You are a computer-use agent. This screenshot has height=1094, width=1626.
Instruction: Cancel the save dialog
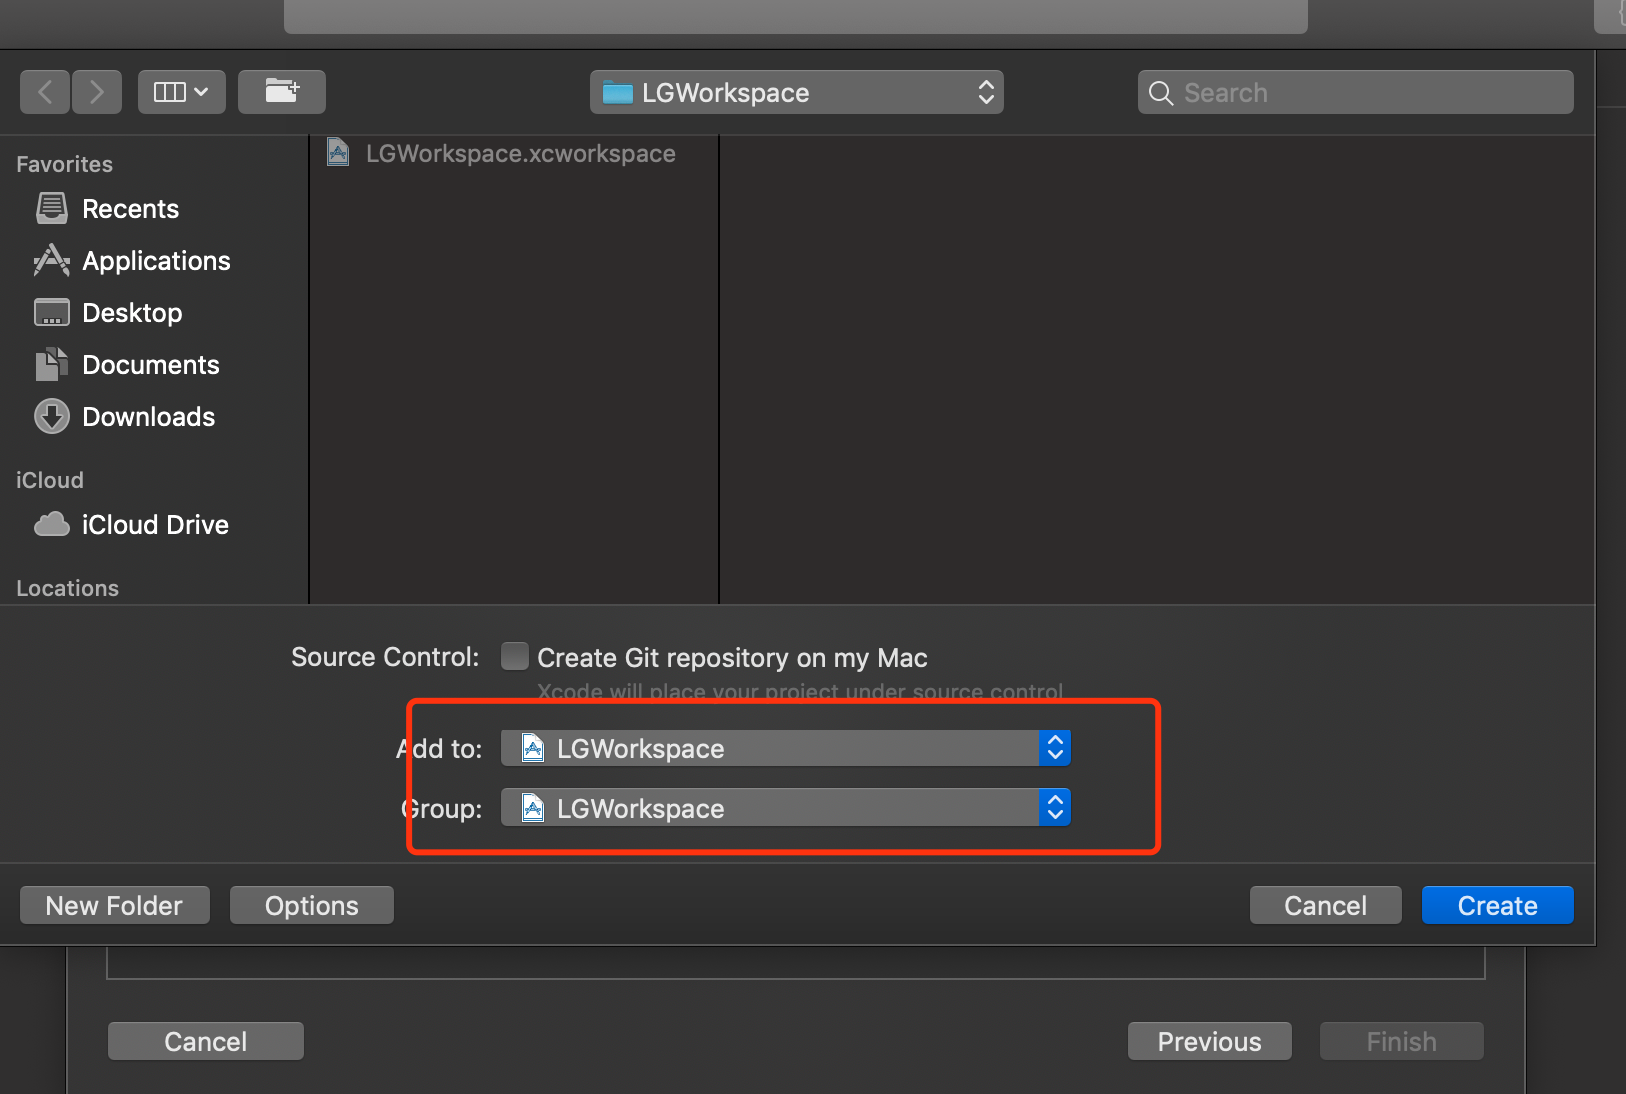(x=1326, y=905)
